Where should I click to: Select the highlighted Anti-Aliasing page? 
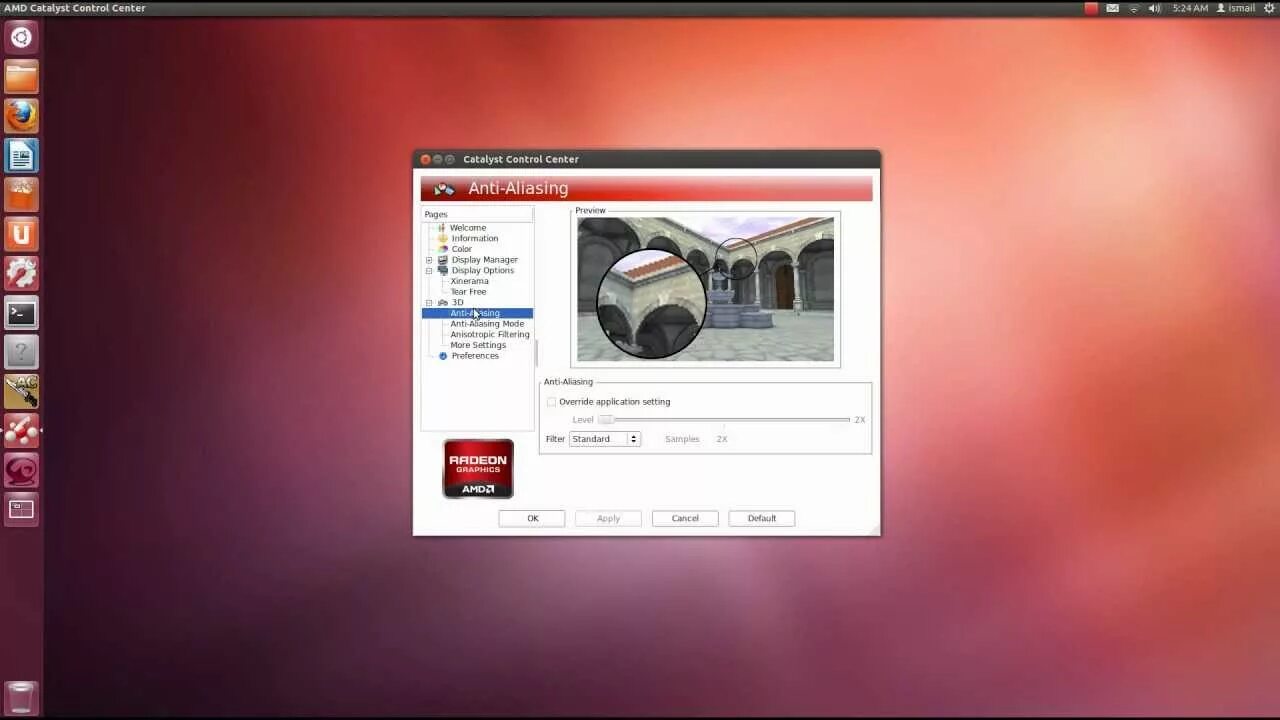point(477,313)
